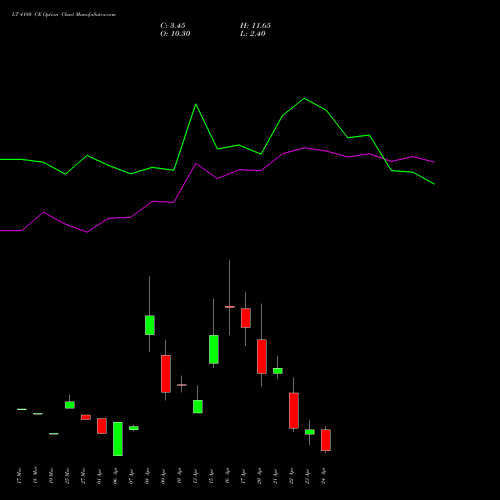Click the '09 Apr' date label
This screenshot has width=500, height=500.
163,476
